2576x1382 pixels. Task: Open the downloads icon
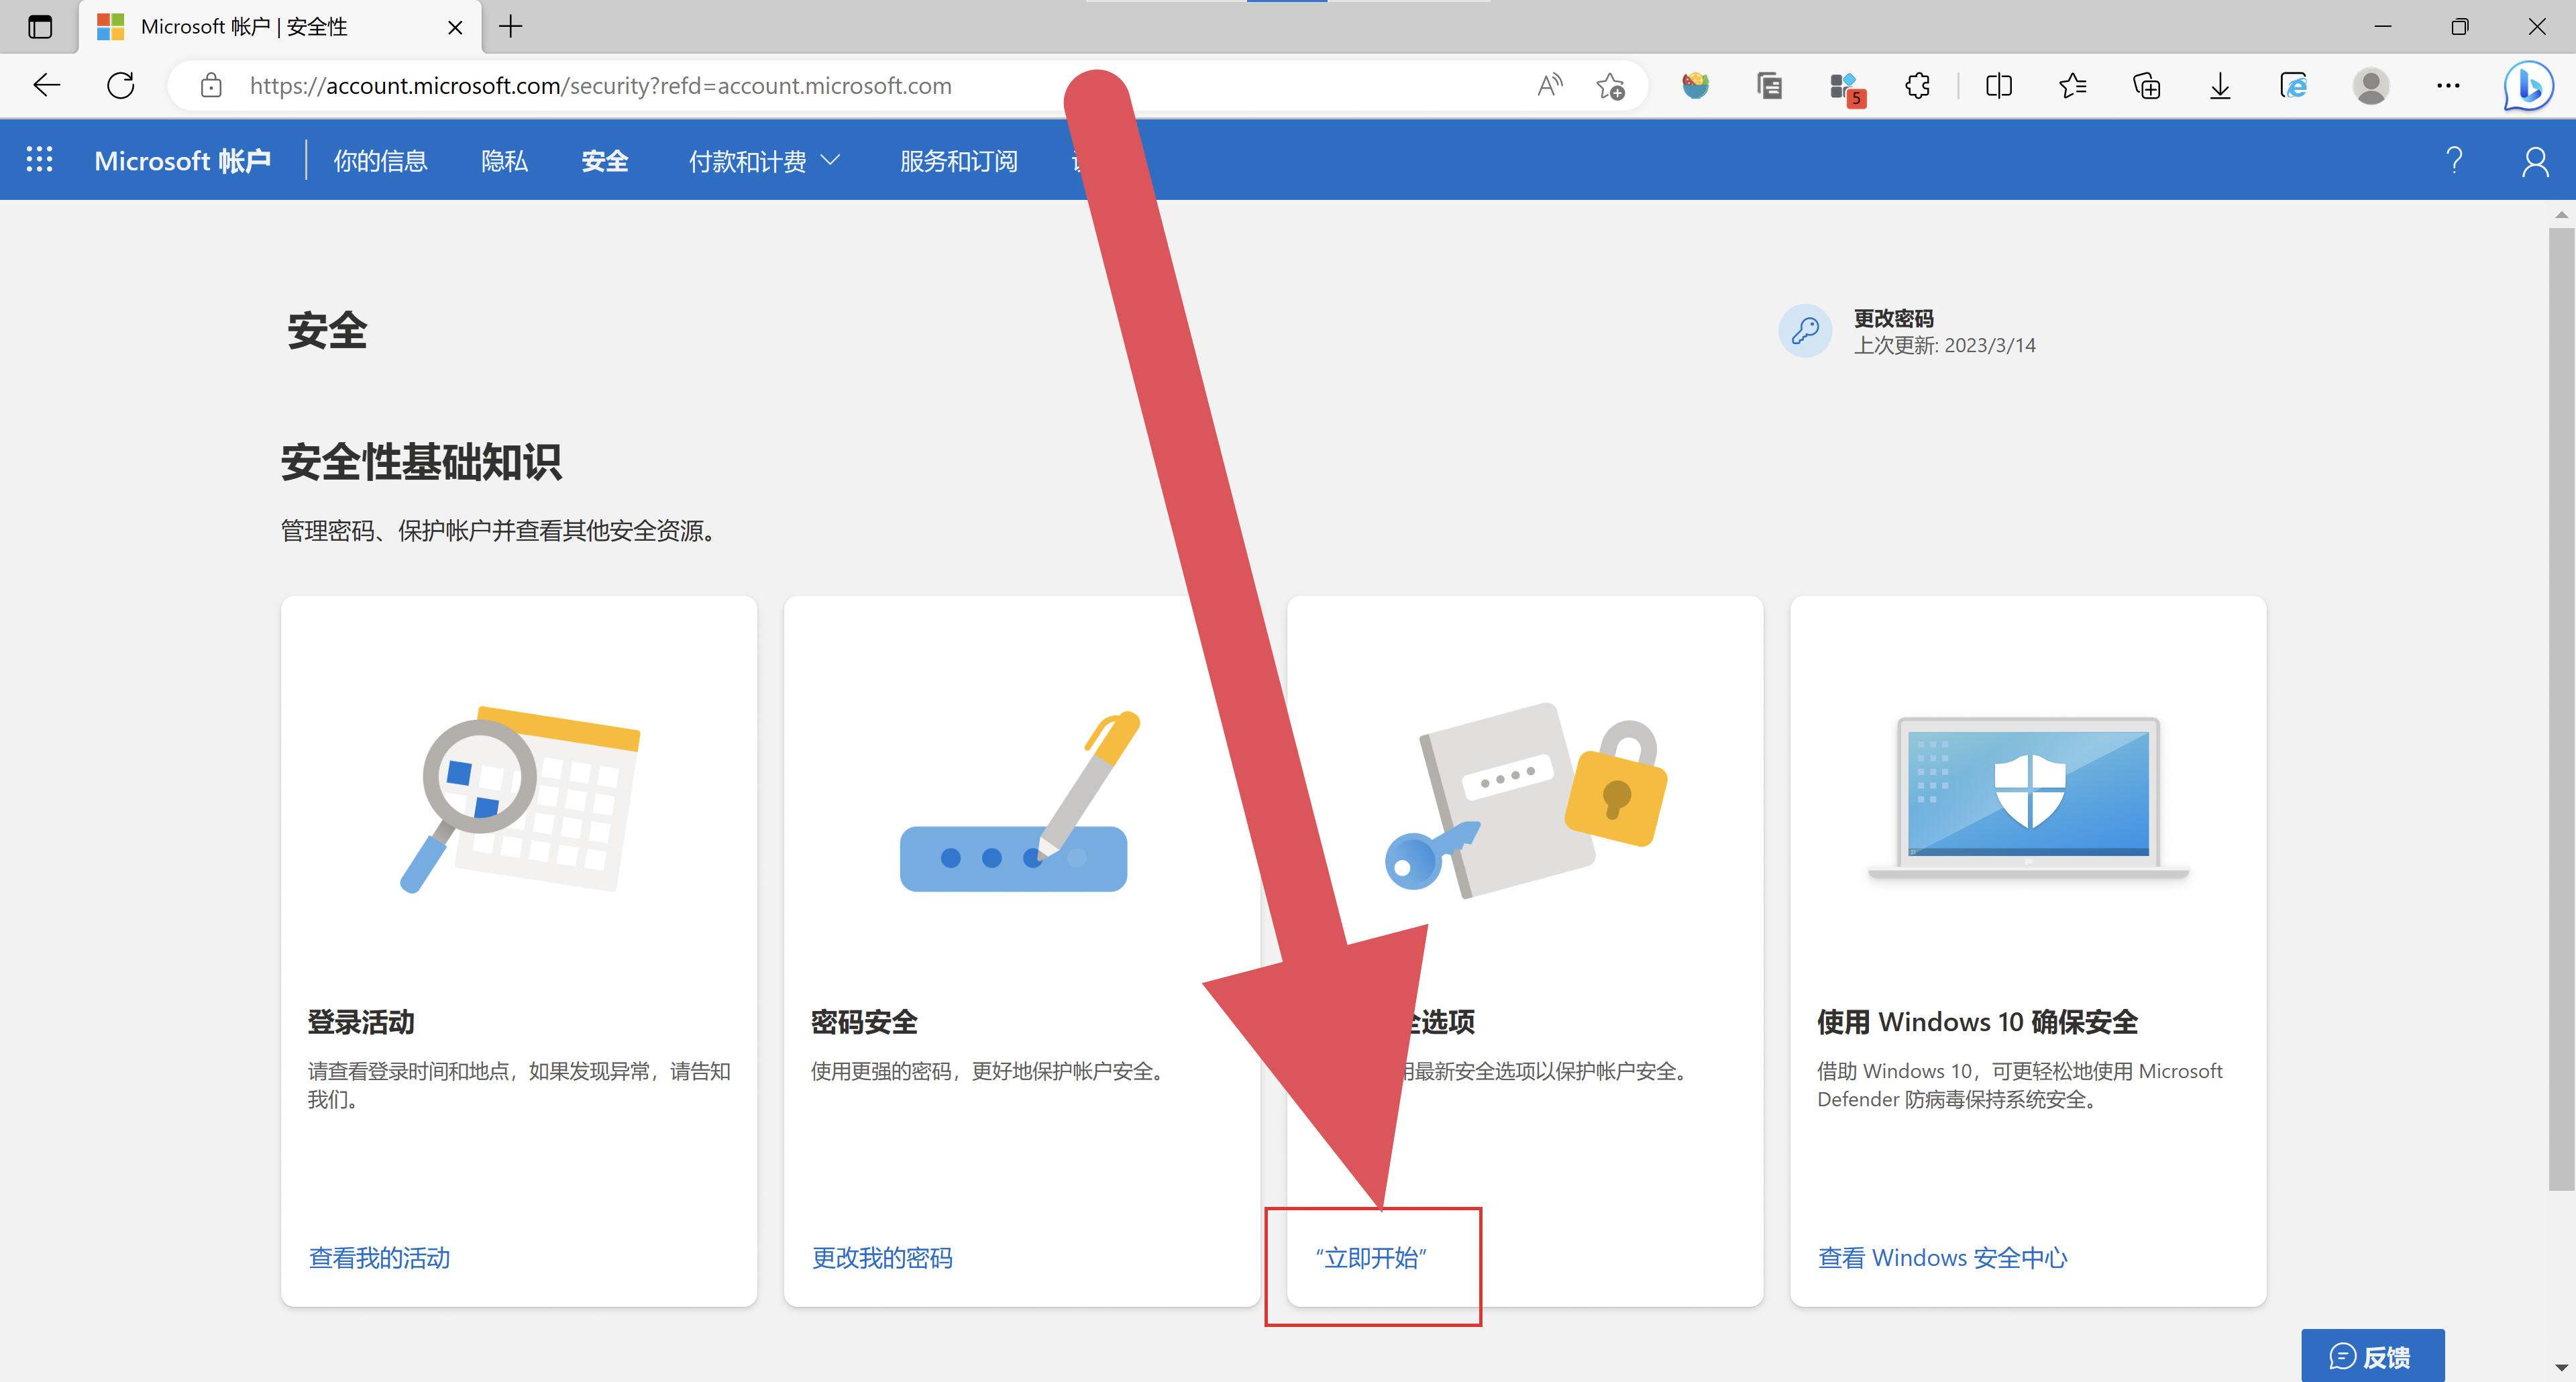tap(2220, 86)
